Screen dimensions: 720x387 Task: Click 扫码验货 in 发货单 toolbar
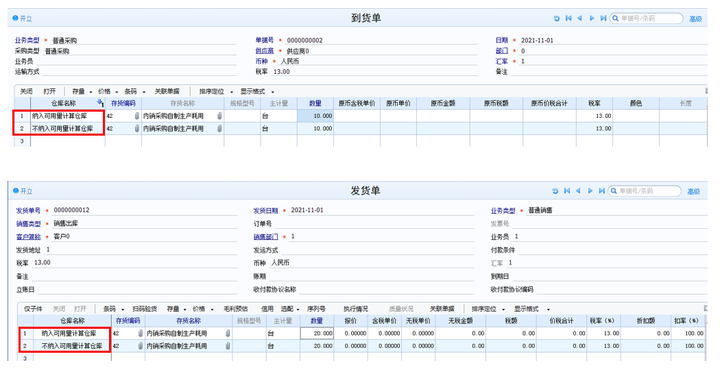tap(145, 309)
